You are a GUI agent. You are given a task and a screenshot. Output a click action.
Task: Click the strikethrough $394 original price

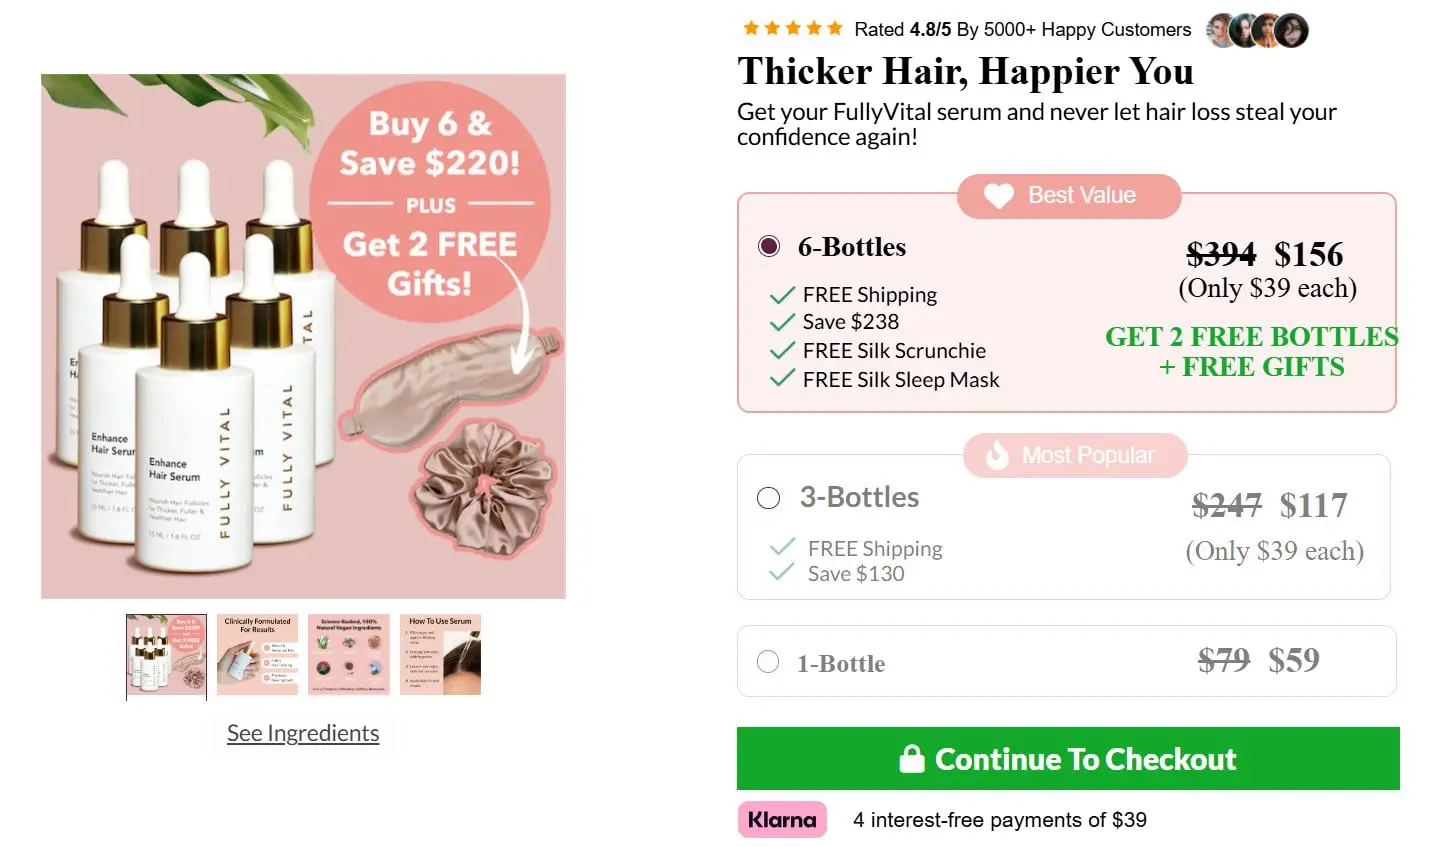[1221, 254]
